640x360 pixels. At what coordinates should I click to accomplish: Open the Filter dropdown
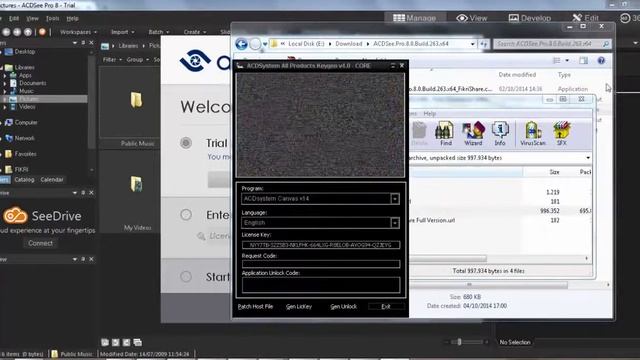click(x=112, y=60)
